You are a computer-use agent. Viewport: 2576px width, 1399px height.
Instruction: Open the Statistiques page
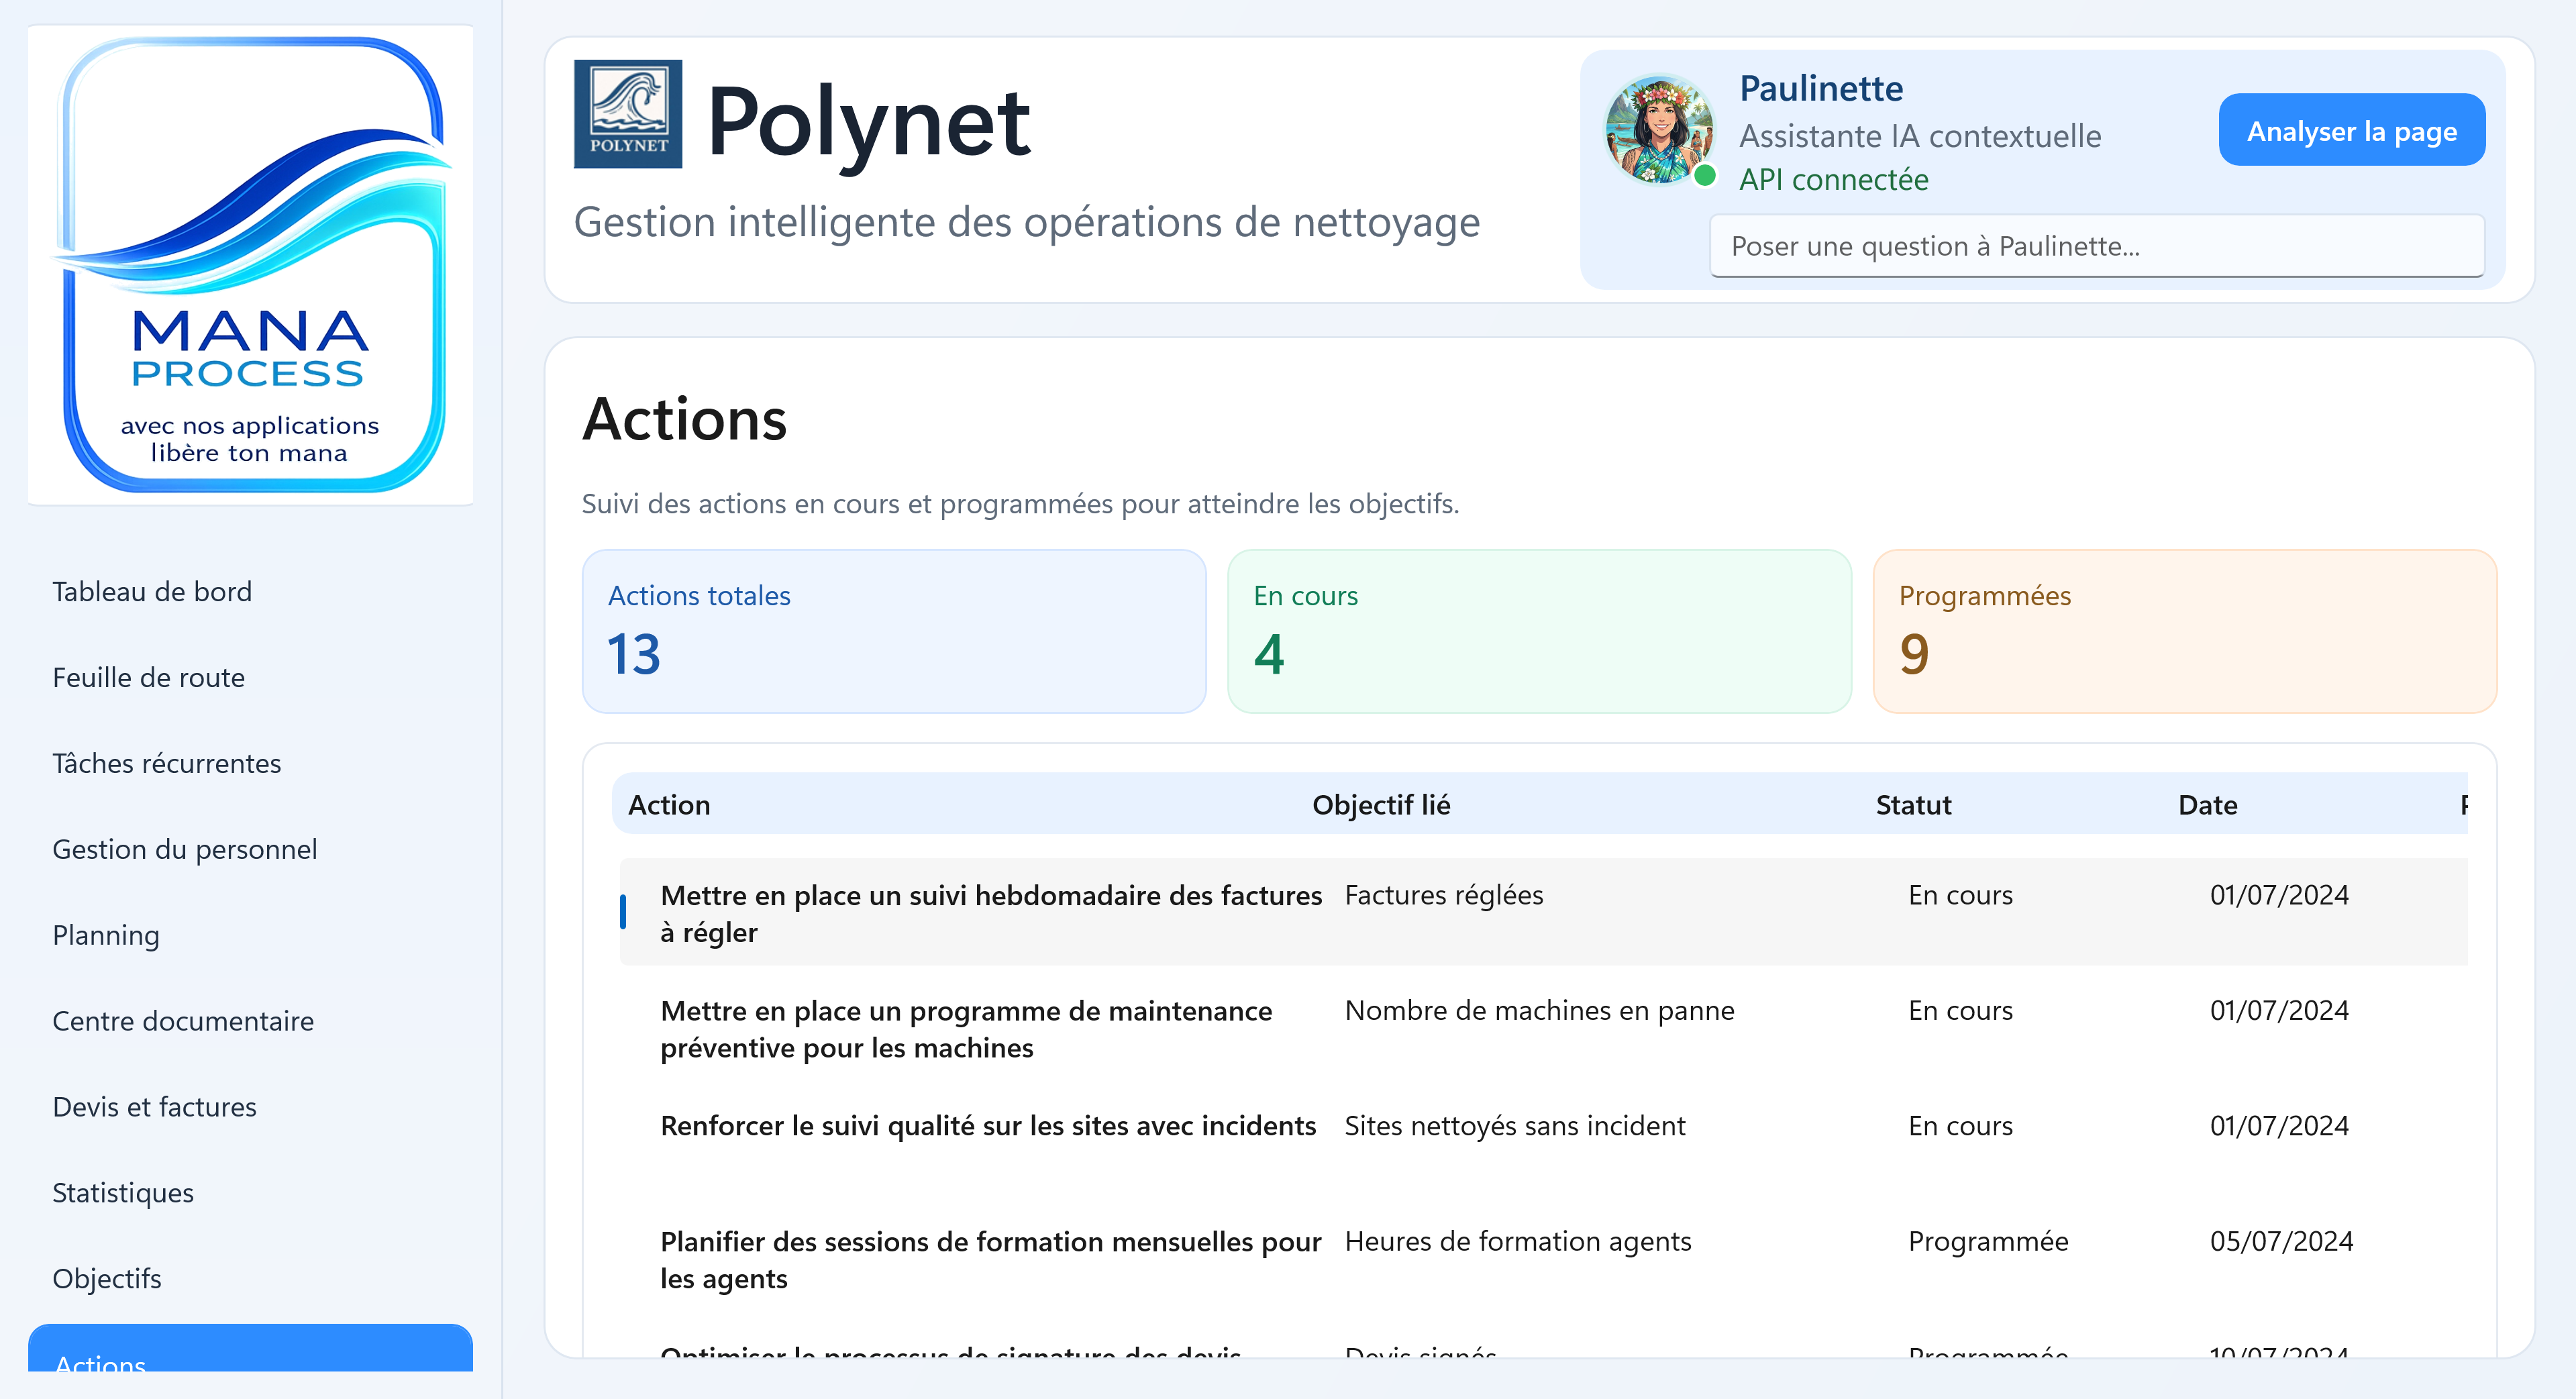(x=122, y=1194)
